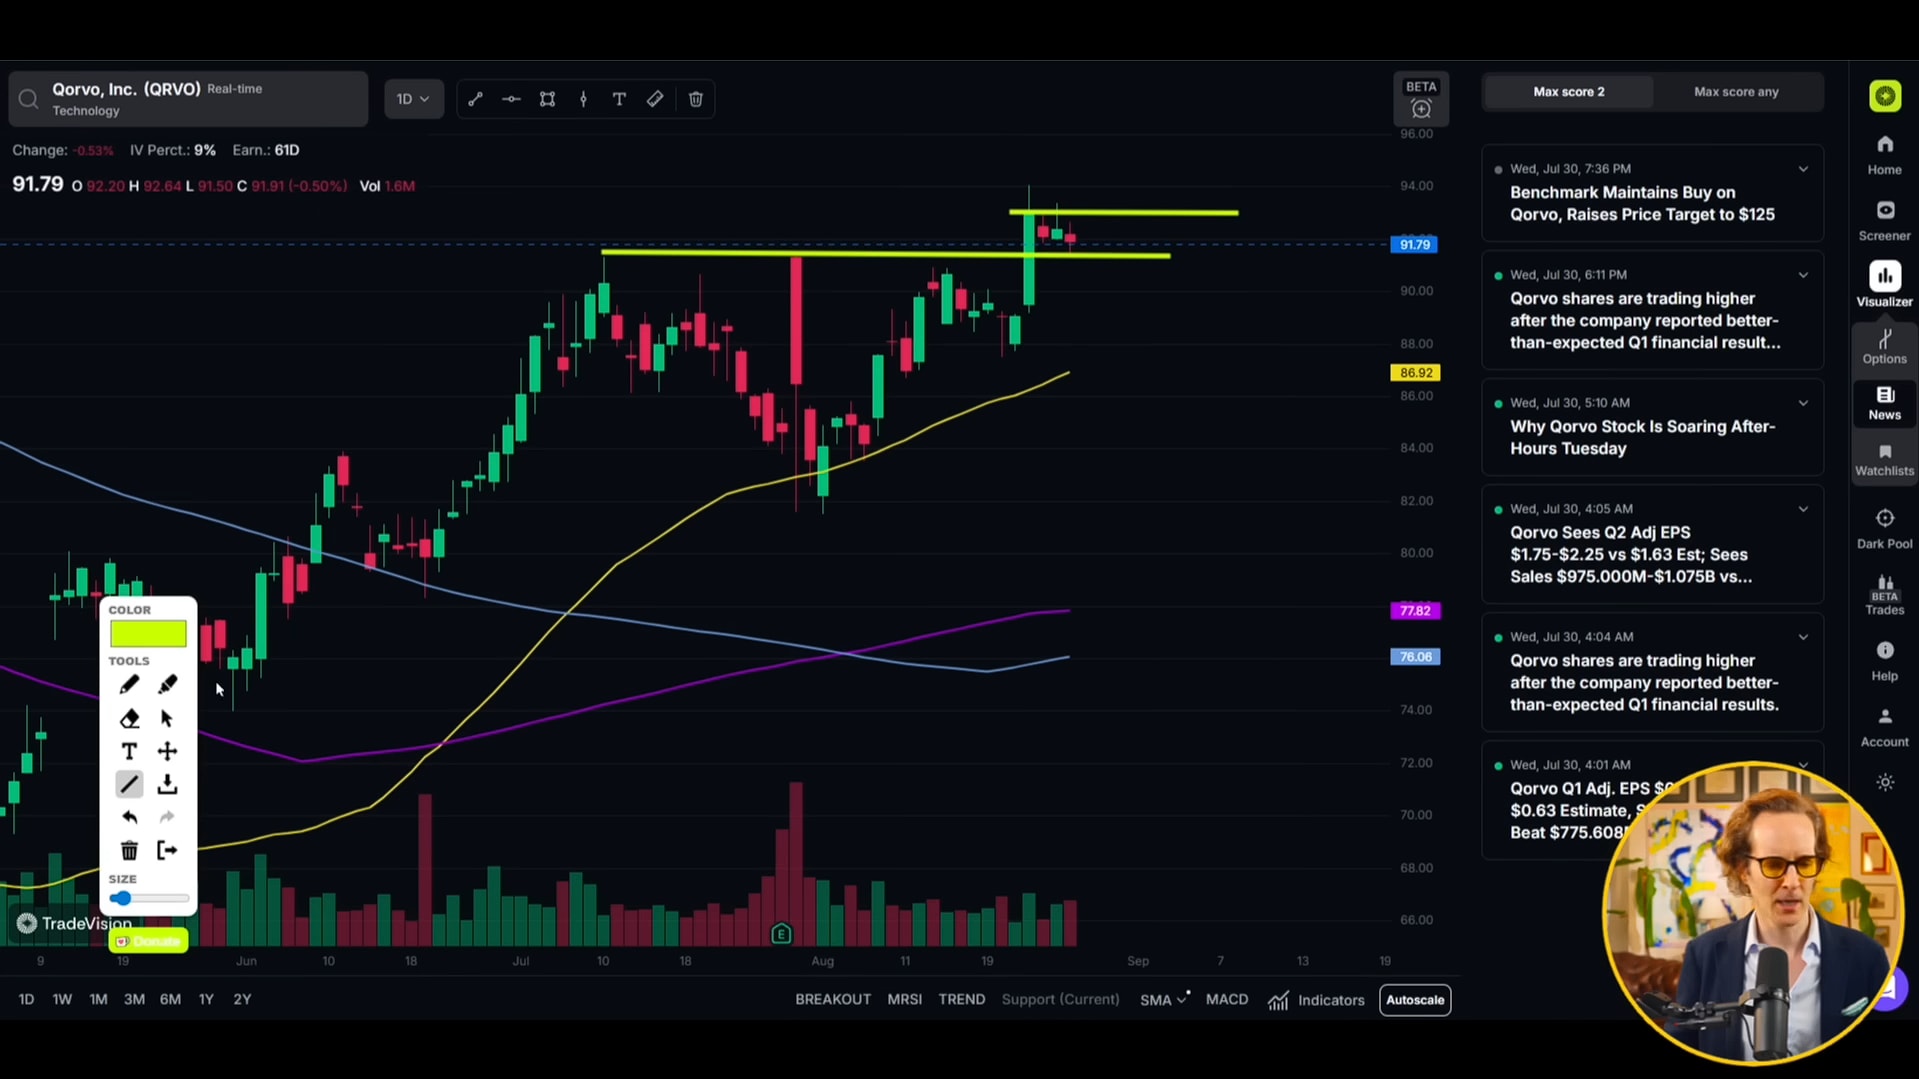Select the rectangle shape tool
Screen dimensions: 1919x1079
[547, 99]
